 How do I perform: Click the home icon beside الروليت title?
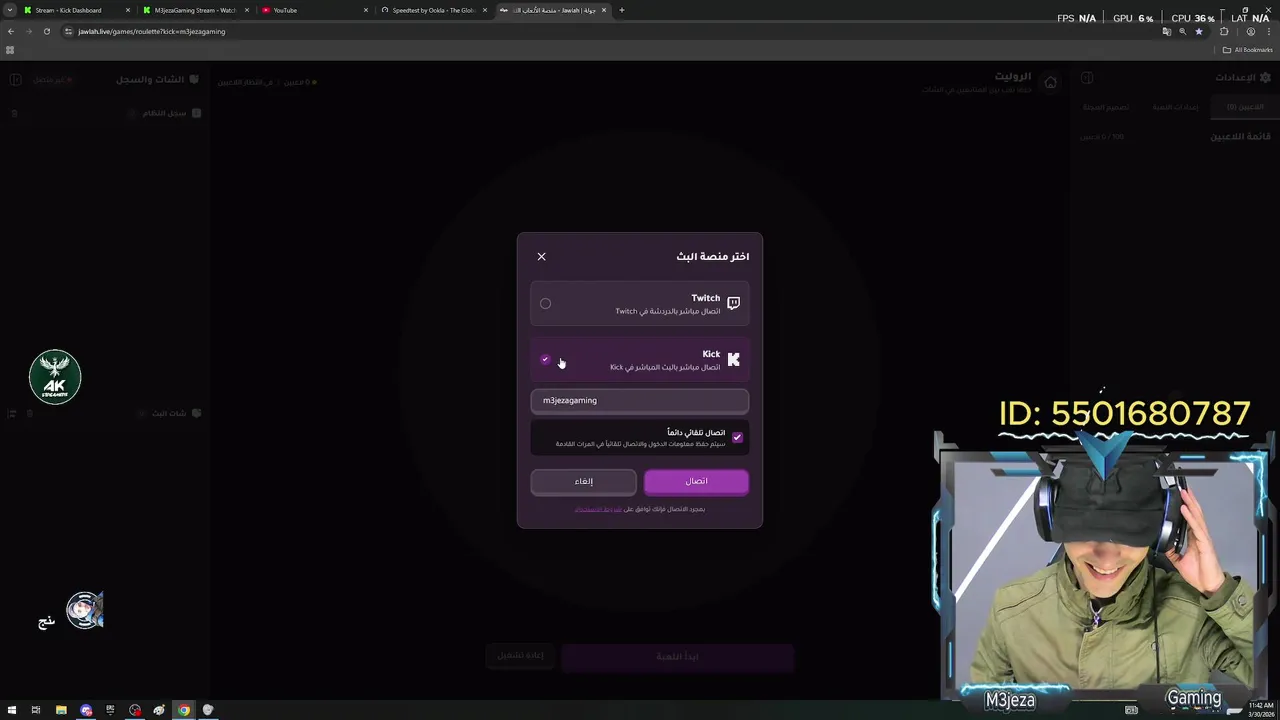(1050, 82)
